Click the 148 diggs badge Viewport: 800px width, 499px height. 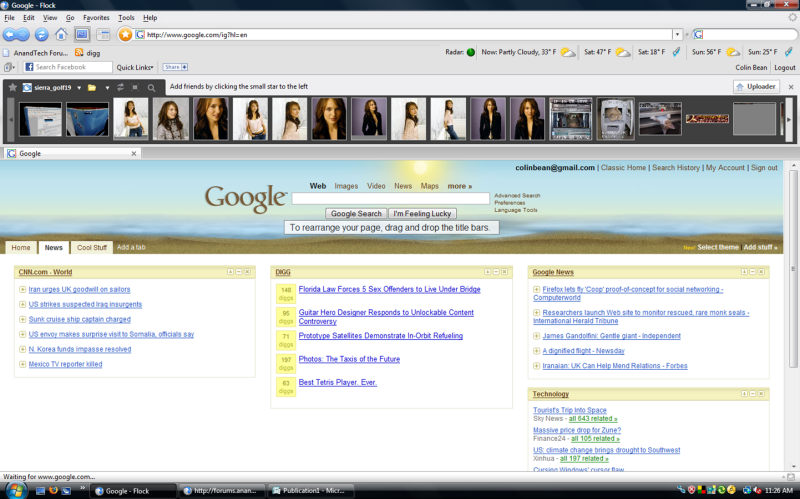point(286,293)
